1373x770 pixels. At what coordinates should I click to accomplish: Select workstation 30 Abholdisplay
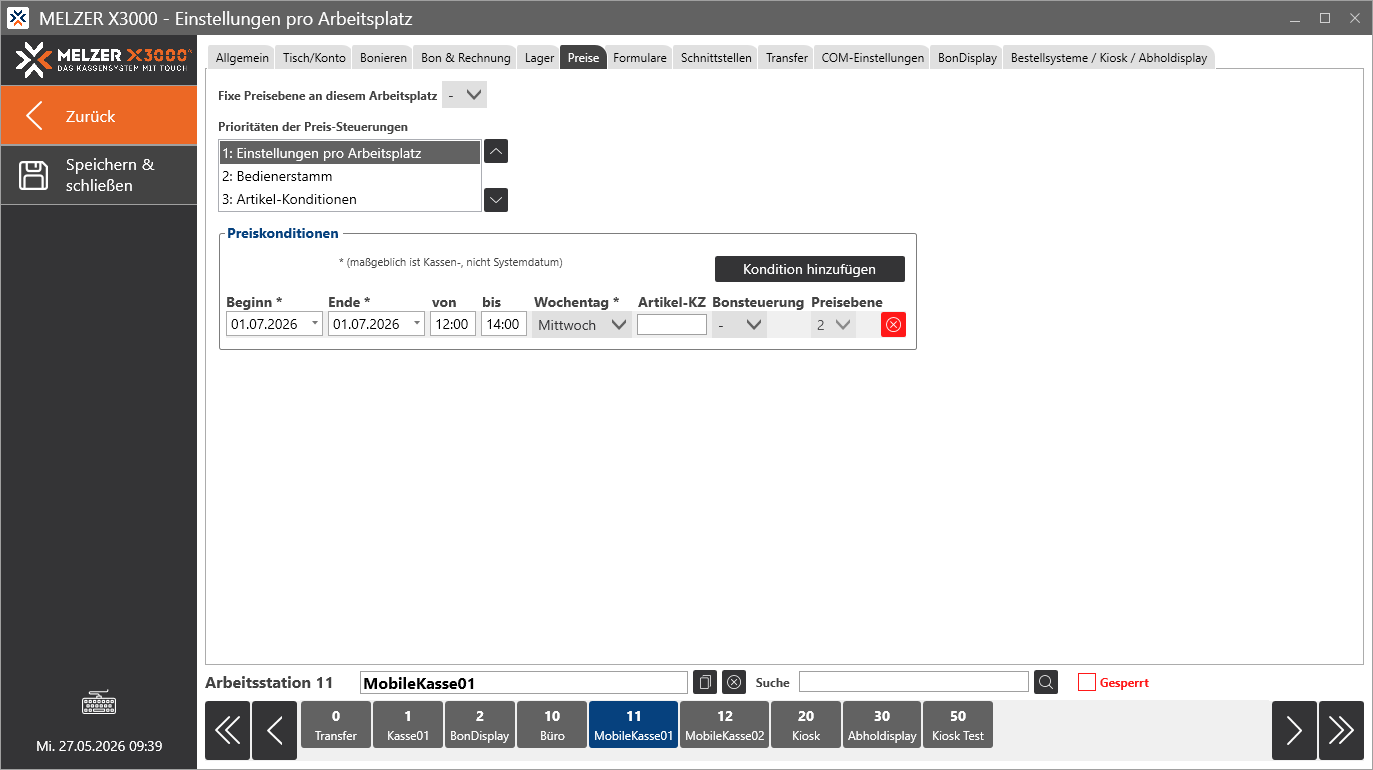coord(882,726)
